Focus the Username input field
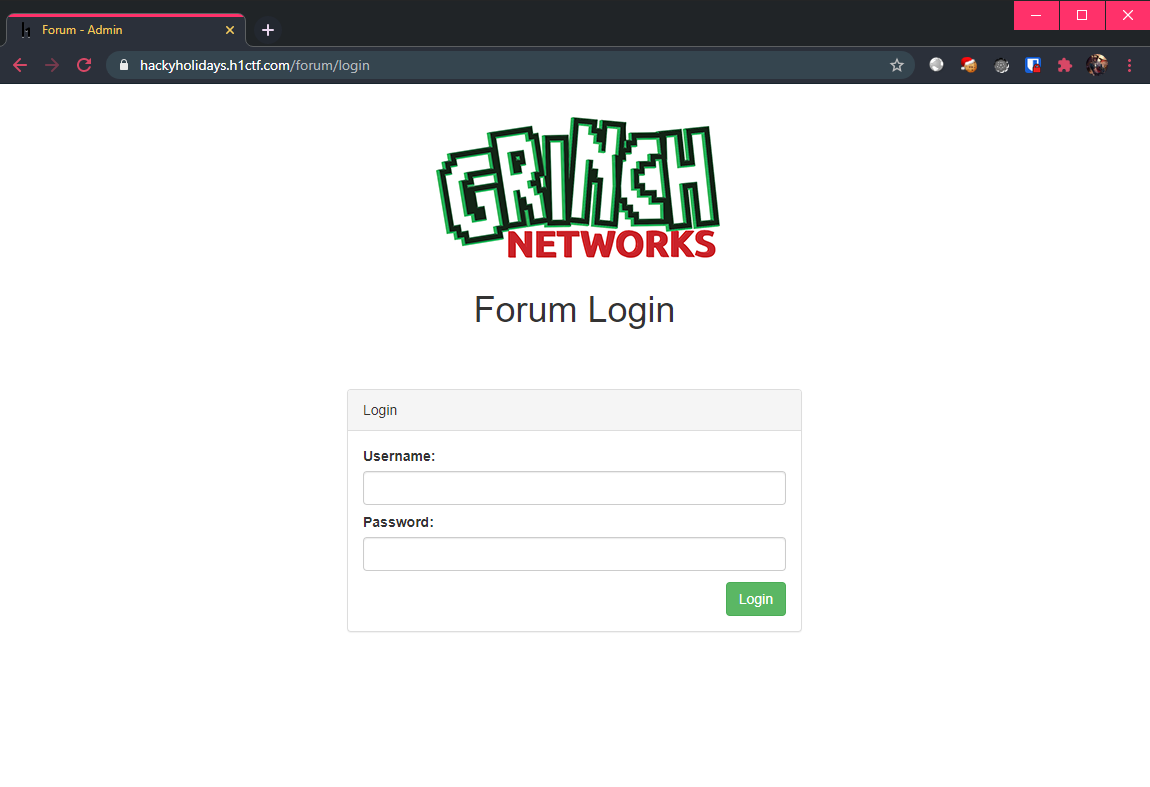 click(574, 488)
